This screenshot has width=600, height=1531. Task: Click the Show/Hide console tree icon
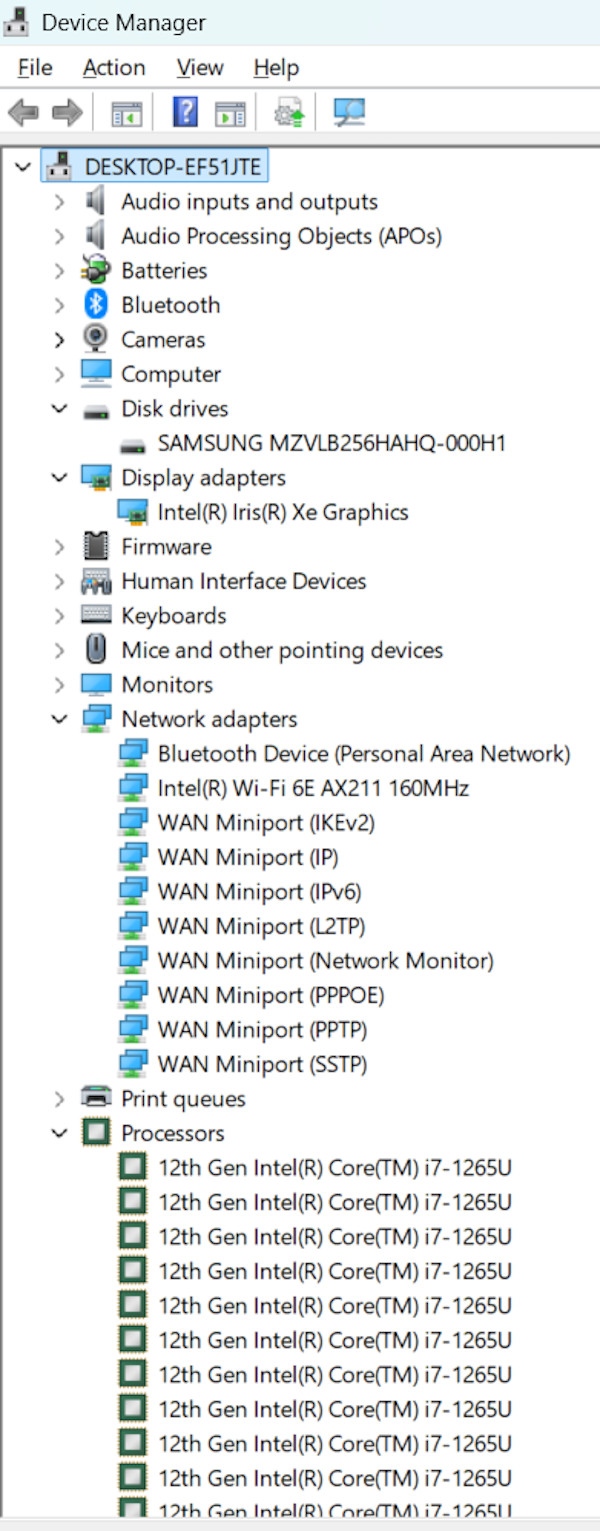coord(126,113)
